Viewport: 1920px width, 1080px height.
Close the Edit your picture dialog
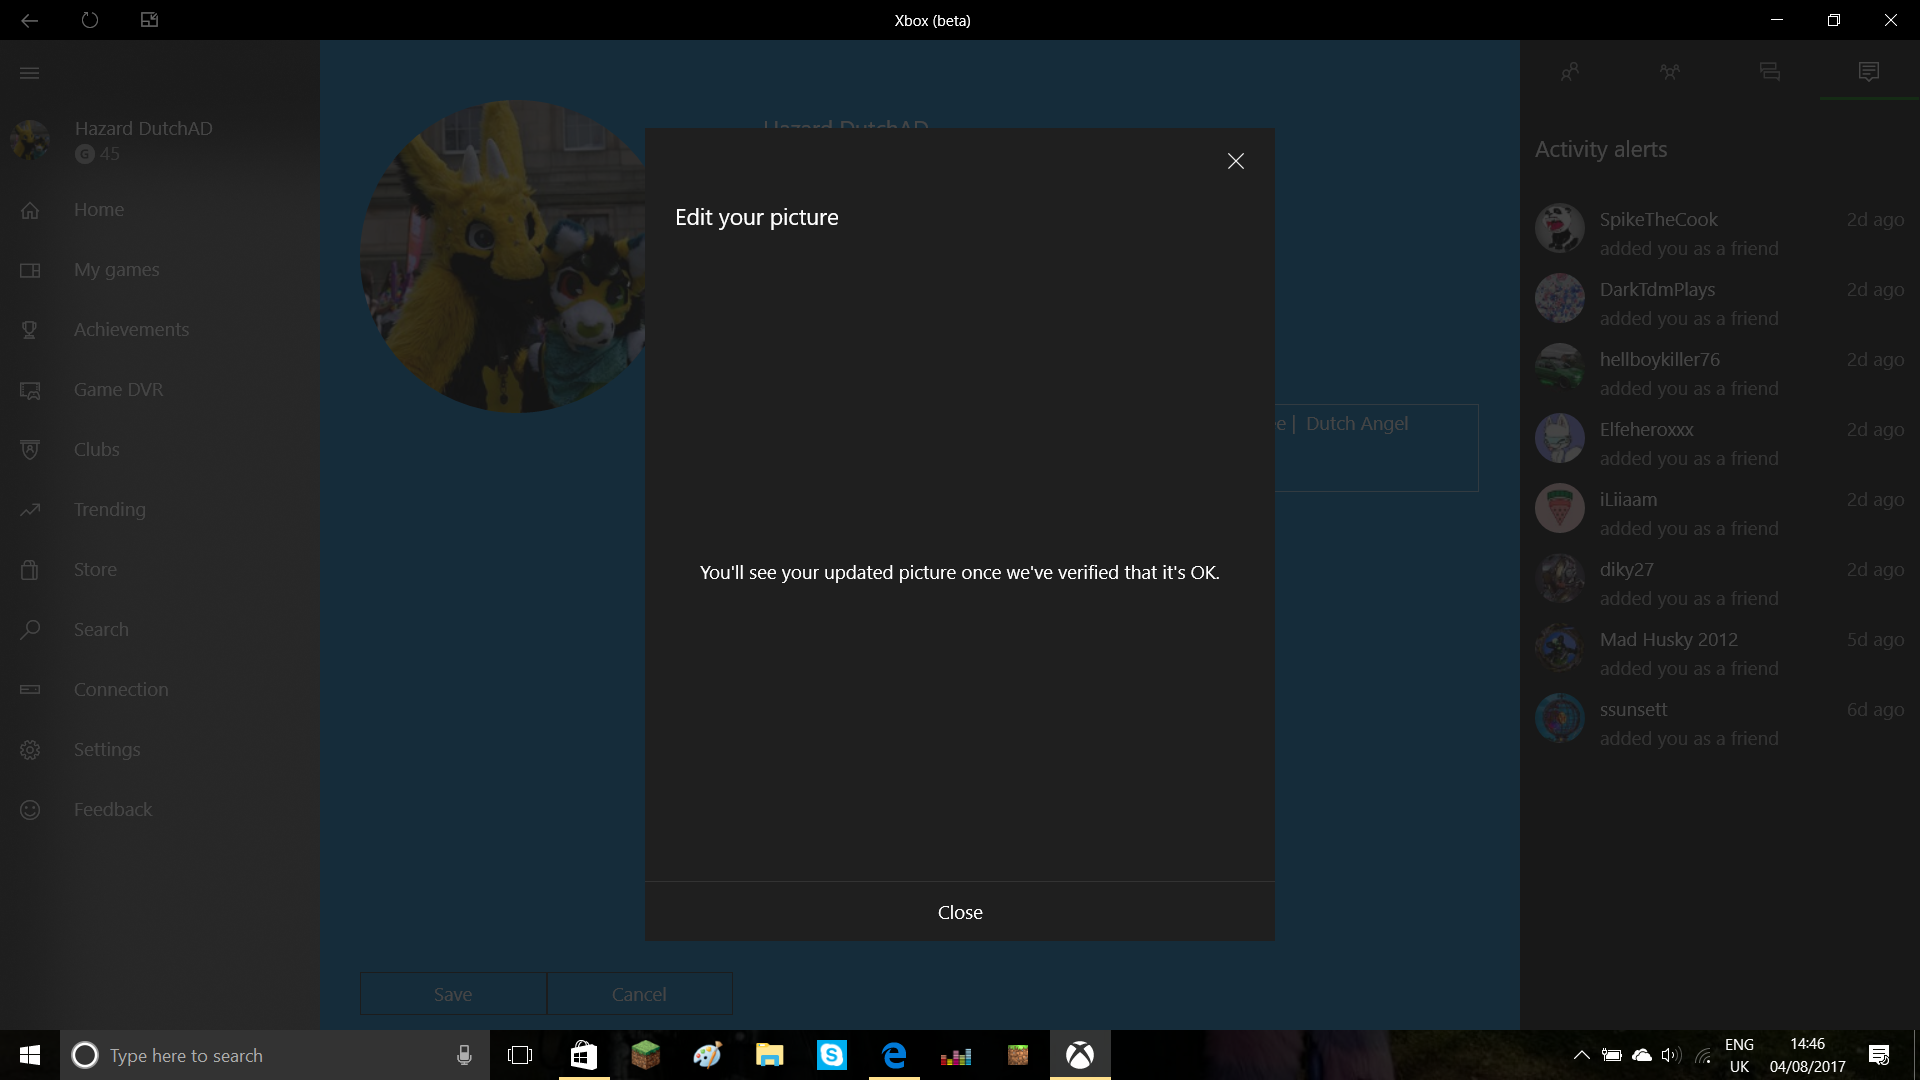click(x=959, y=912)
